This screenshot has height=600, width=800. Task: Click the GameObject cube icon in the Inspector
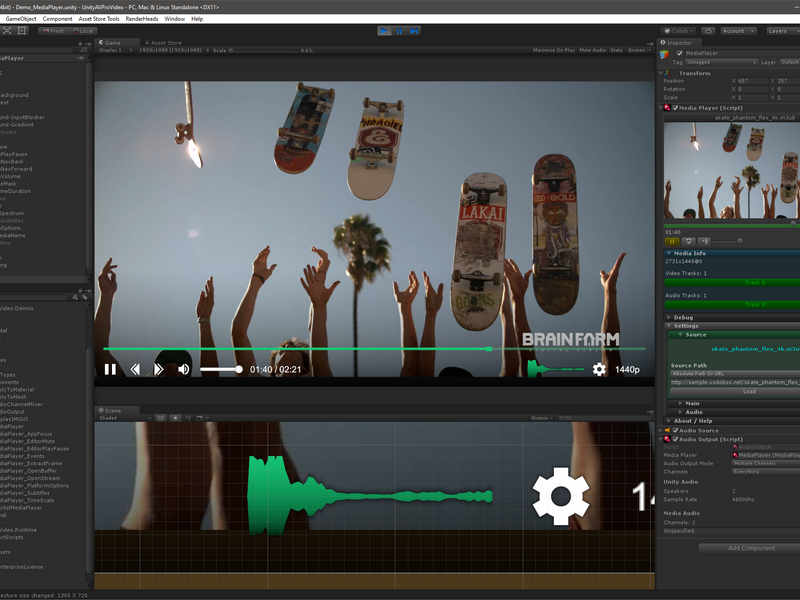coord(664,55)
